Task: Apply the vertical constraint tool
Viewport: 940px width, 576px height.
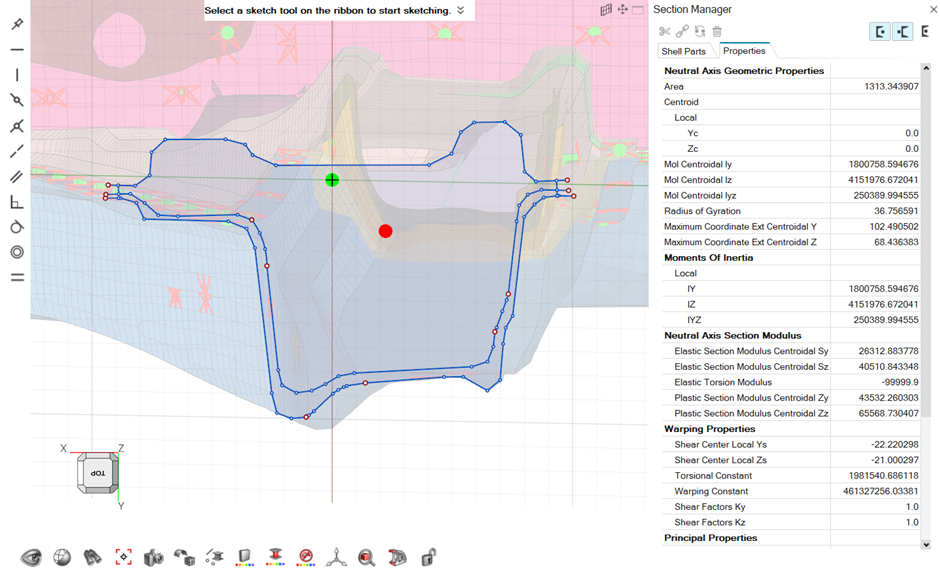Action: [17, 75]
